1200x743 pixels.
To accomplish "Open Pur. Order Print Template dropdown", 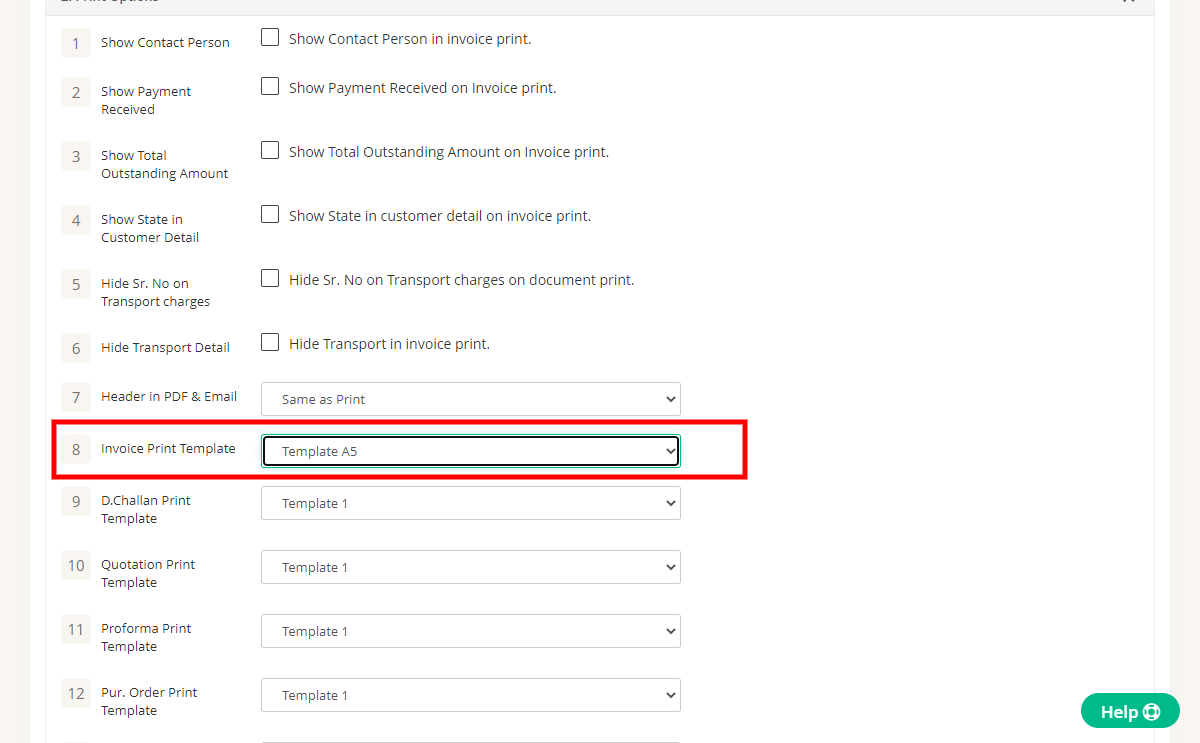I will point(471,695).
